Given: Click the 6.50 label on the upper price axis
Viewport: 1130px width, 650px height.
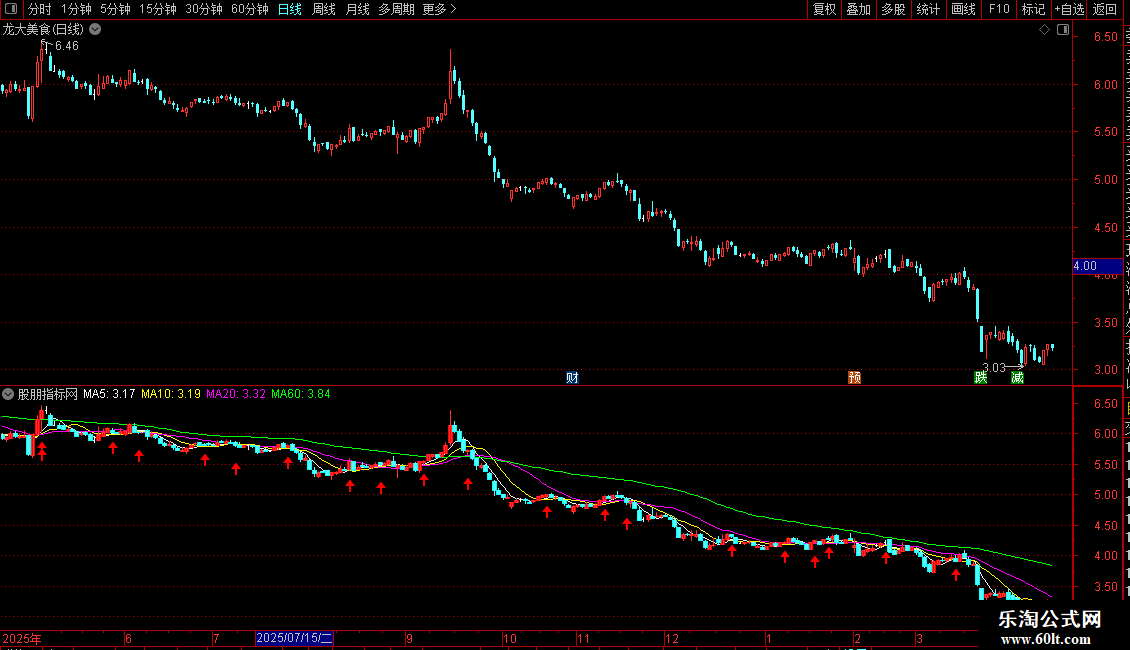Looking at the screenshot, I should click(x=1105, y=37).
